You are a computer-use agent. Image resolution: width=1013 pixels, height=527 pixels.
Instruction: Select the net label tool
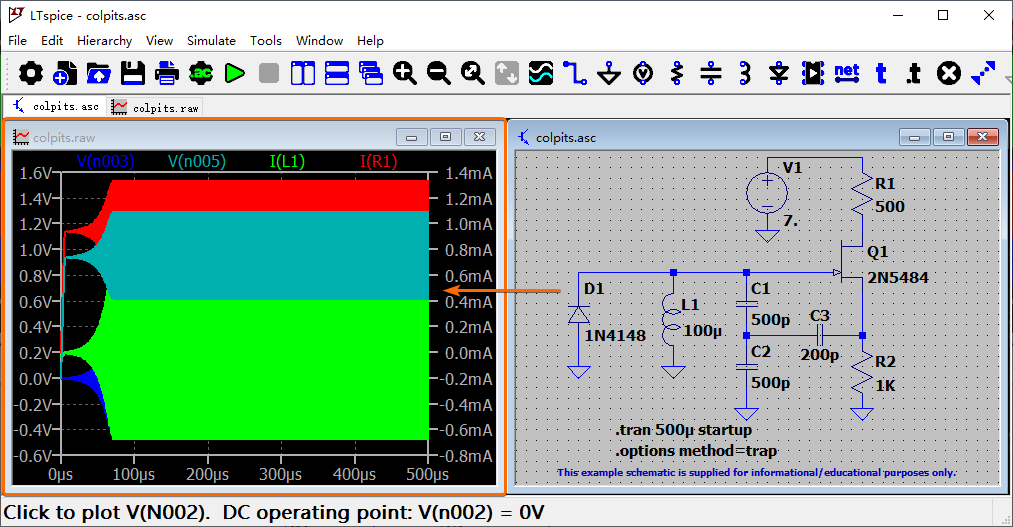(x=846, y=73)
